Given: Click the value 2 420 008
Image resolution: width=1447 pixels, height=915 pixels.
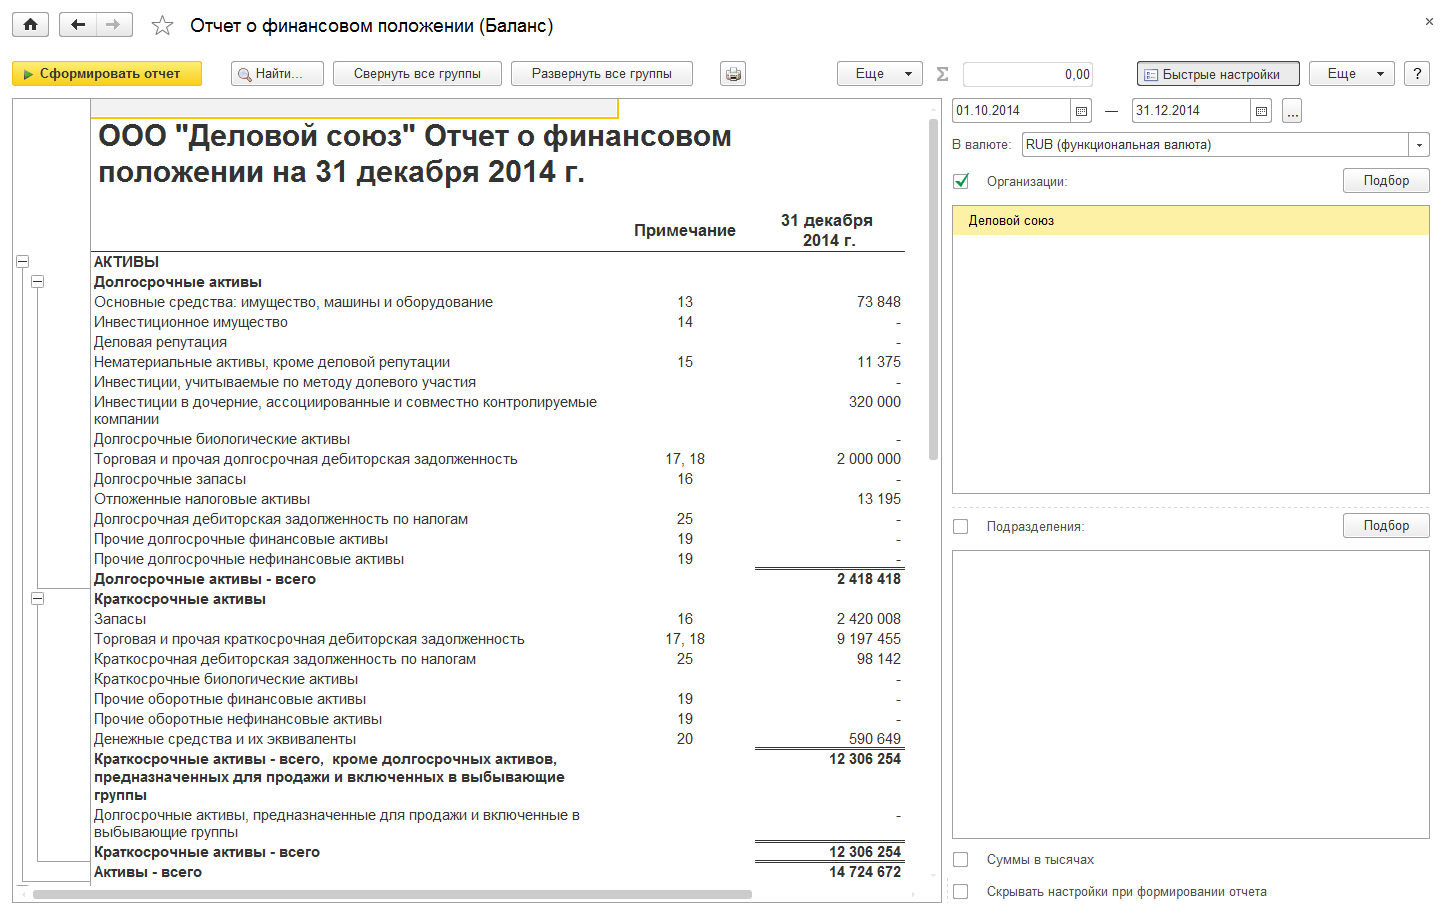Looking at the screenshot, I should (x=869, y=619).
